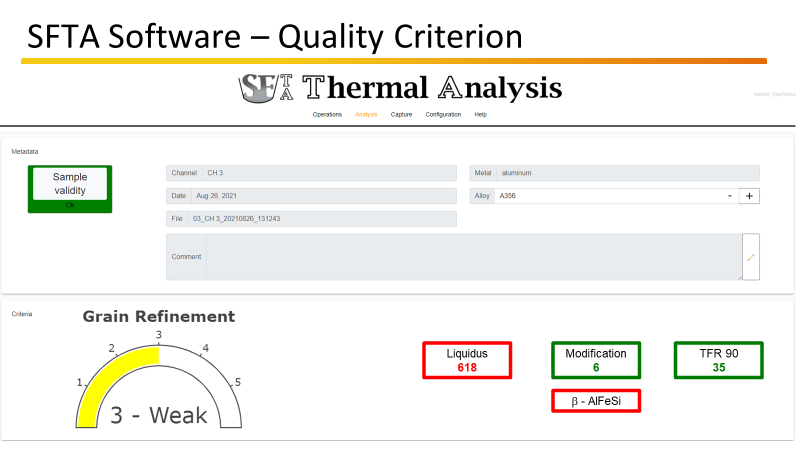
Task: Open the Capture menu
Action: click(x=401, y=115)
